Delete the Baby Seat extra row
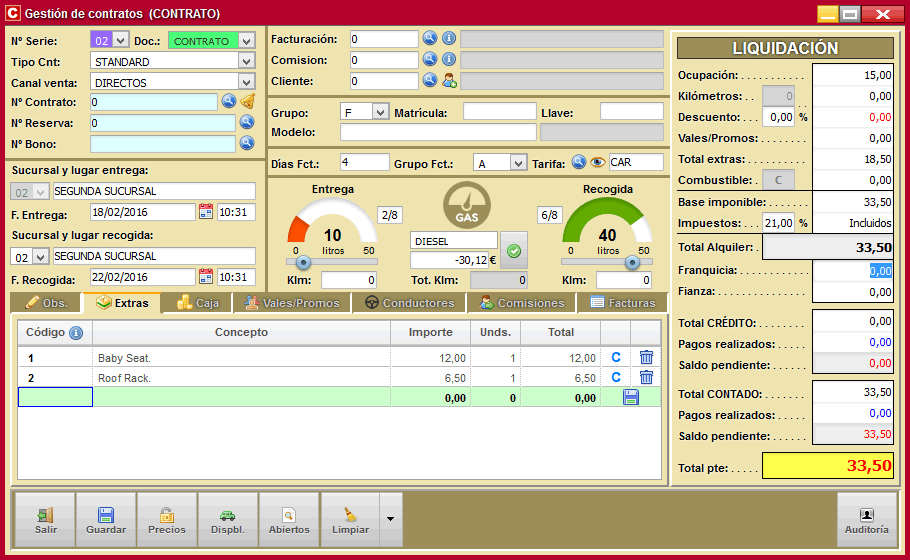The height and width of the screenshot is (560, 910). pyautogui.click(x=646, y=357)
